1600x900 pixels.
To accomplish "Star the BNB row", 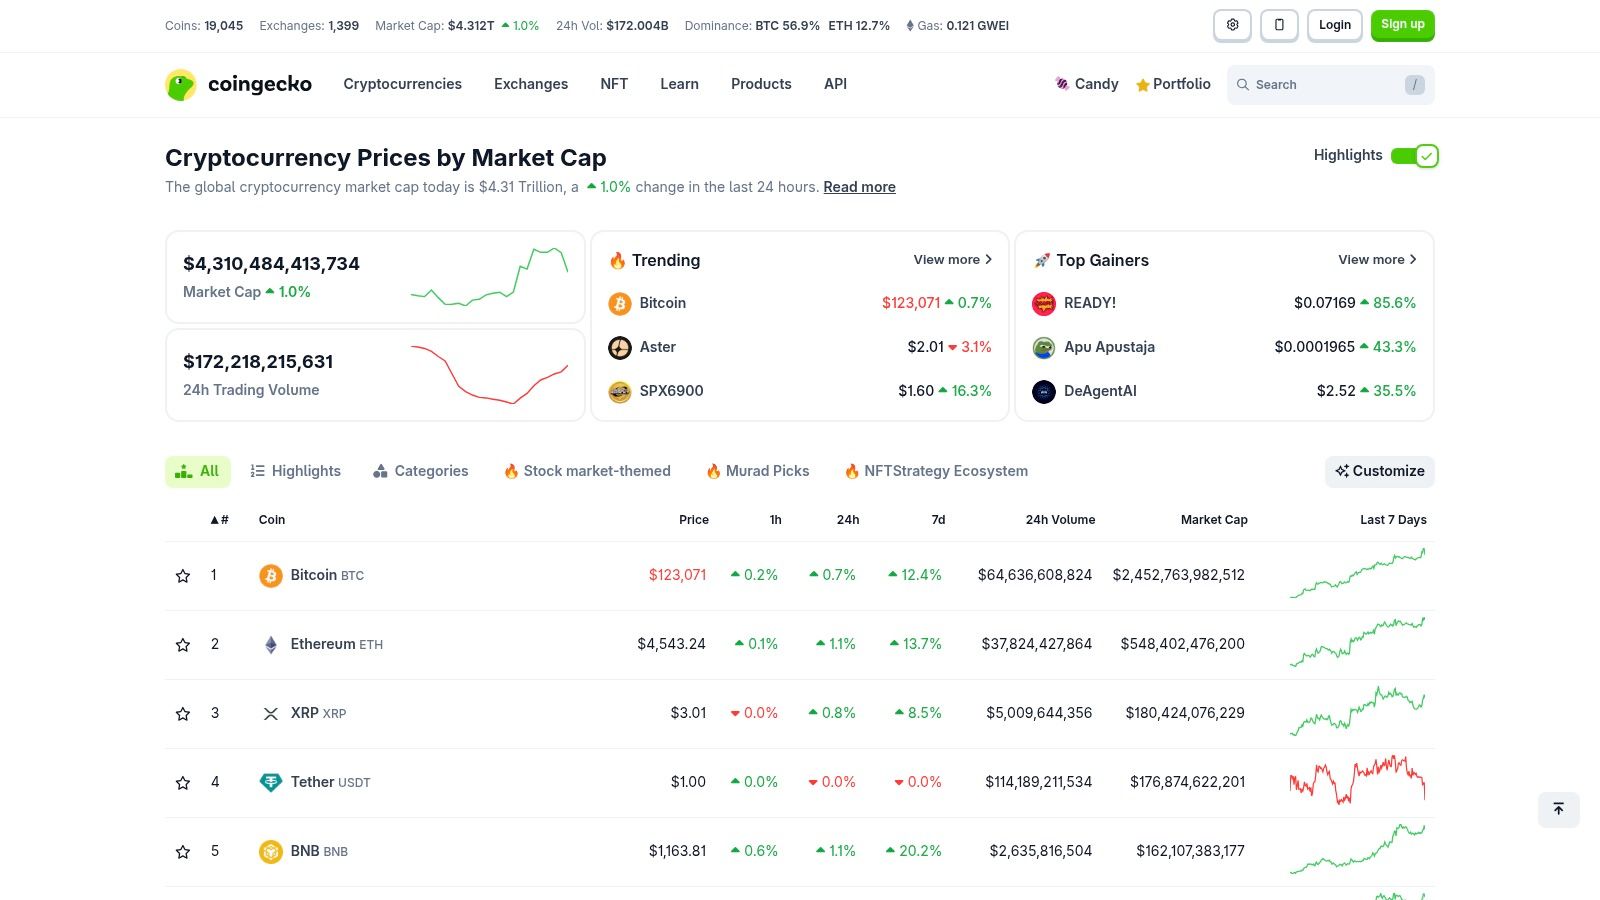I will (183, 851).
